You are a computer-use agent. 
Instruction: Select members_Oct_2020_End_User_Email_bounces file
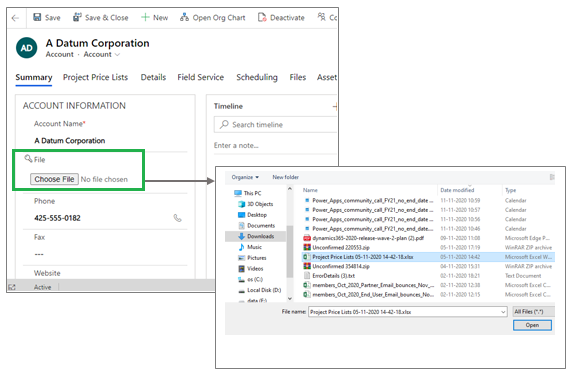pos(427,295)
